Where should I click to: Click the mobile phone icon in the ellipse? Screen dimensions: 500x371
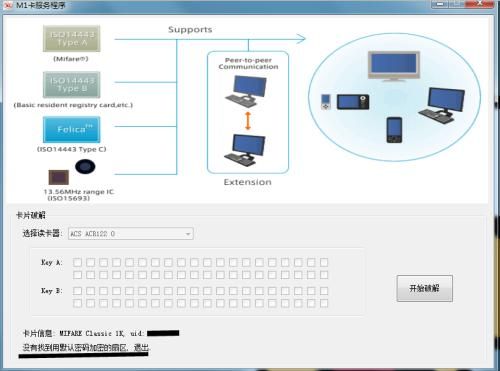394,130
